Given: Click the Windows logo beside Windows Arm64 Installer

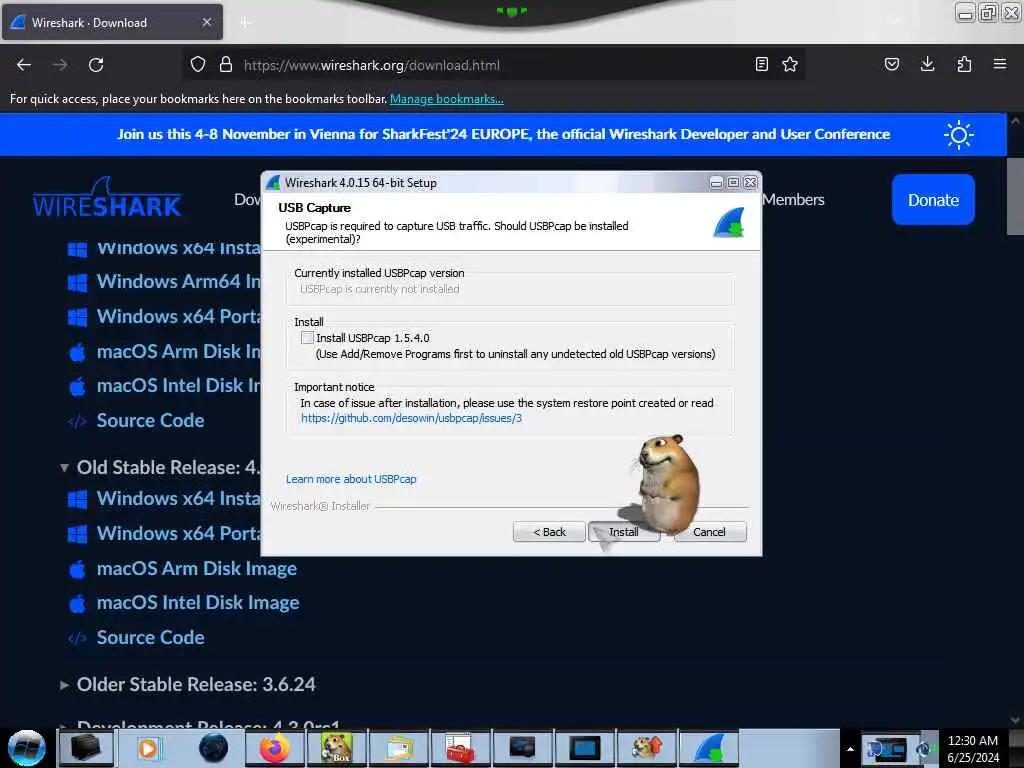Looking at the screenshot, I should [x=77, y=283].
